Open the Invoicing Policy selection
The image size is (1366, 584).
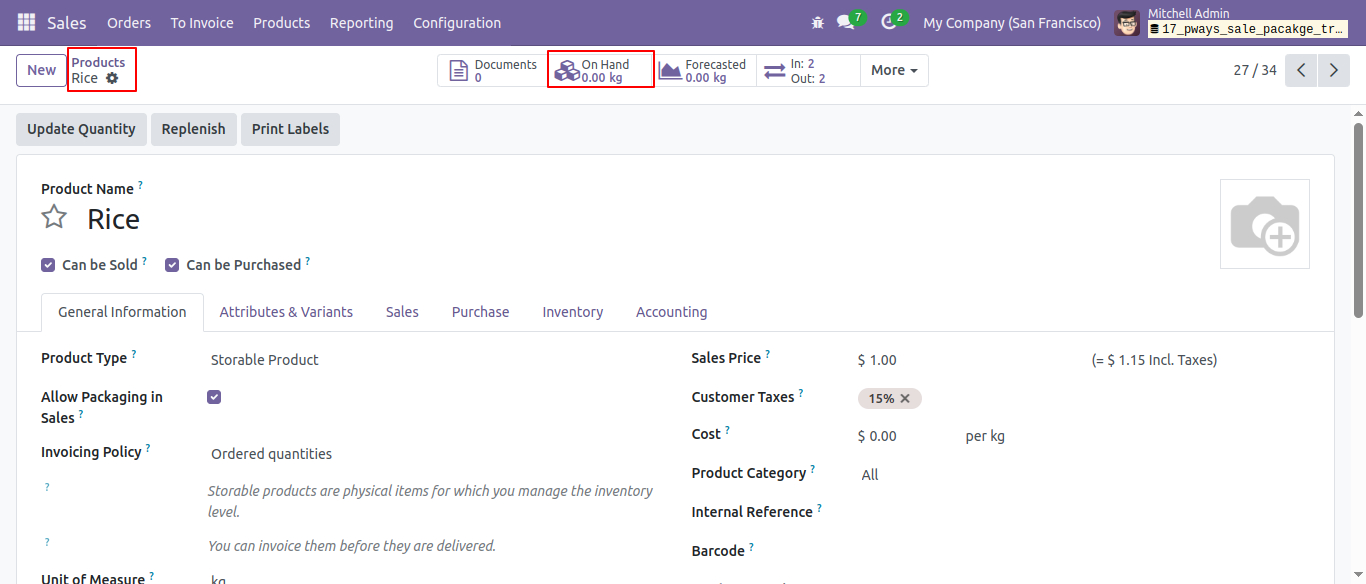tap(430, 454)
